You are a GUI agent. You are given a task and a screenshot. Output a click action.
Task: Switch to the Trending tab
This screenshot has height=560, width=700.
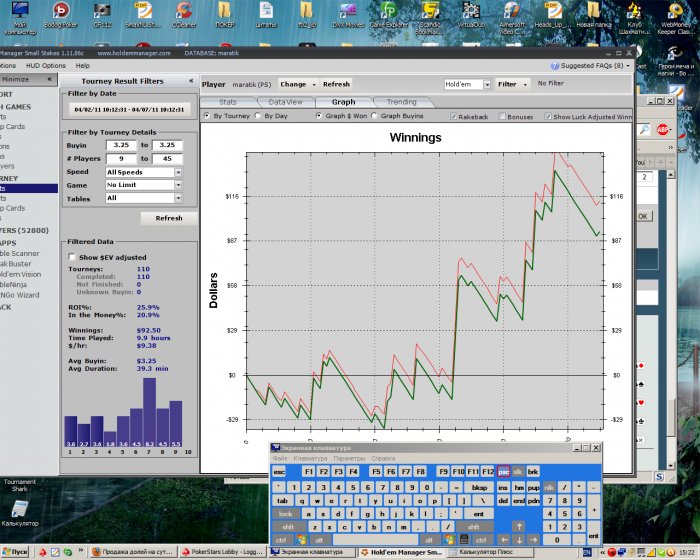401,102
